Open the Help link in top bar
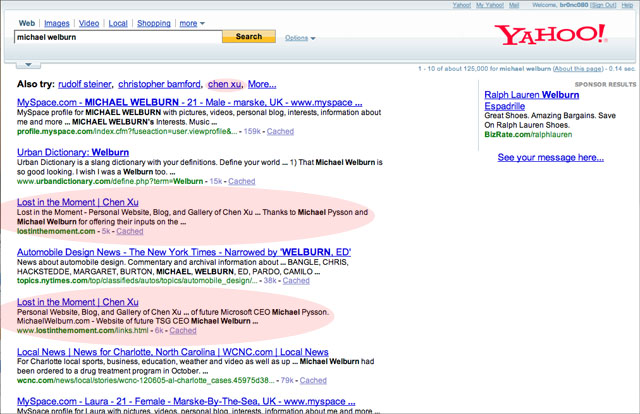 pos(627,5)
